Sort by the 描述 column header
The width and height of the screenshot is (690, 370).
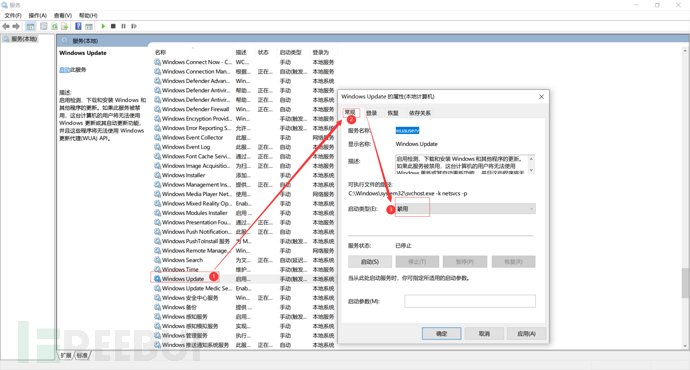click(241, 52)
